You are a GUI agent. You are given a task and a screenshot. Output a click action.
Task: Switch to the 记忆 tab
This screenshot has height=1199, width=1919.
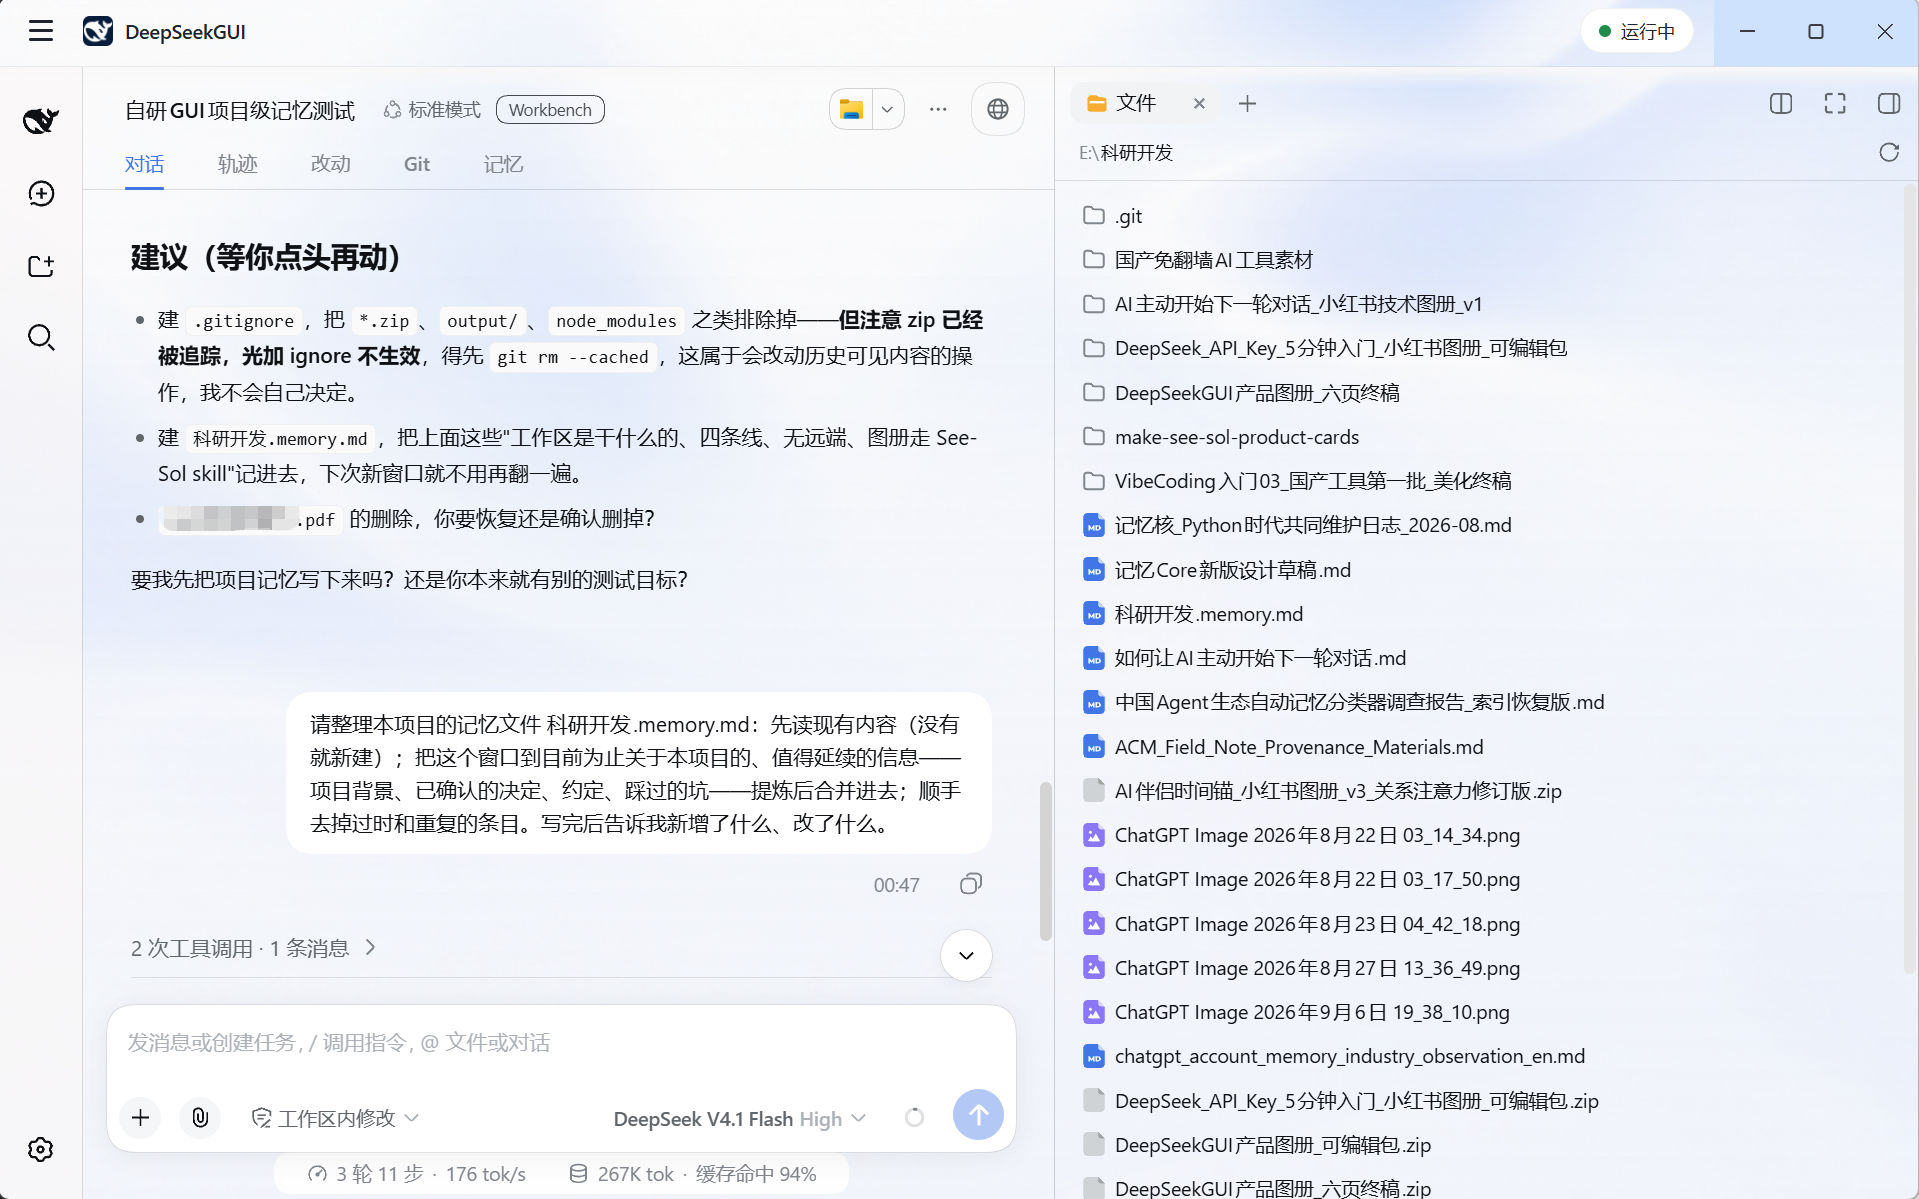click(504, 164)
